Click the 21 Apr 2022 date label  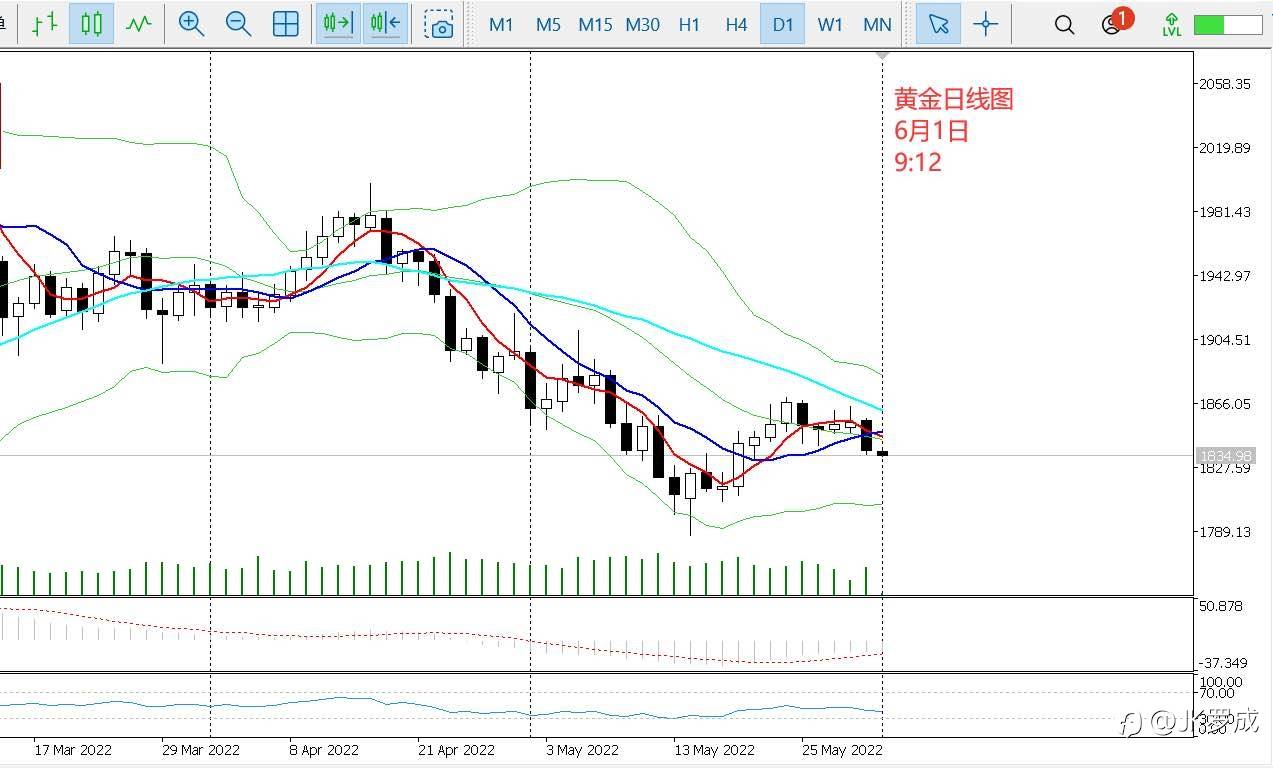pyautogui.click(x=455, y=749)
